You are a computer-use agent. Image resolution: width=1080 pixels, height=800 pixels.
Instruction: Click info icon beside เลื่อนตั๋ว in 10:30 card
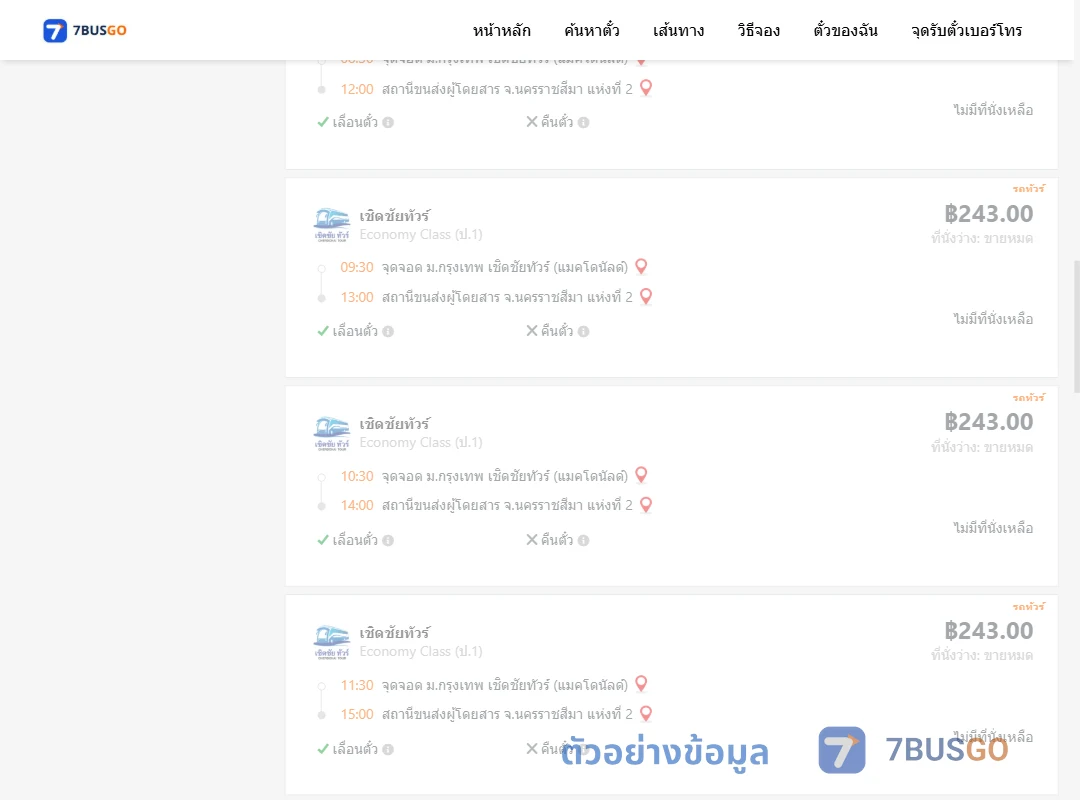click(388, 540)
